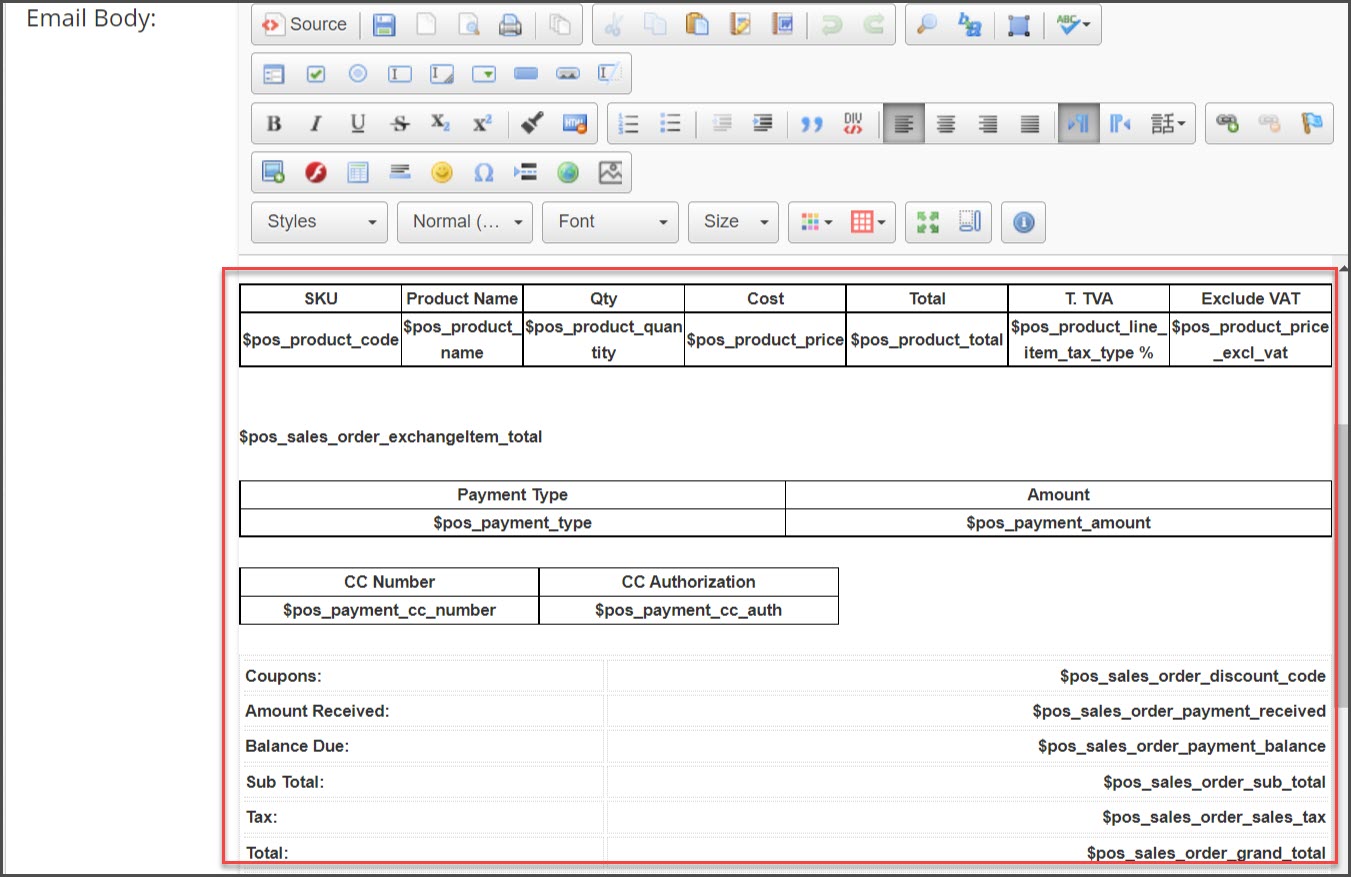The height and width of the screenshot is (877, 1351).
Task: Open the Replace tool
Action: coord(969,25)
